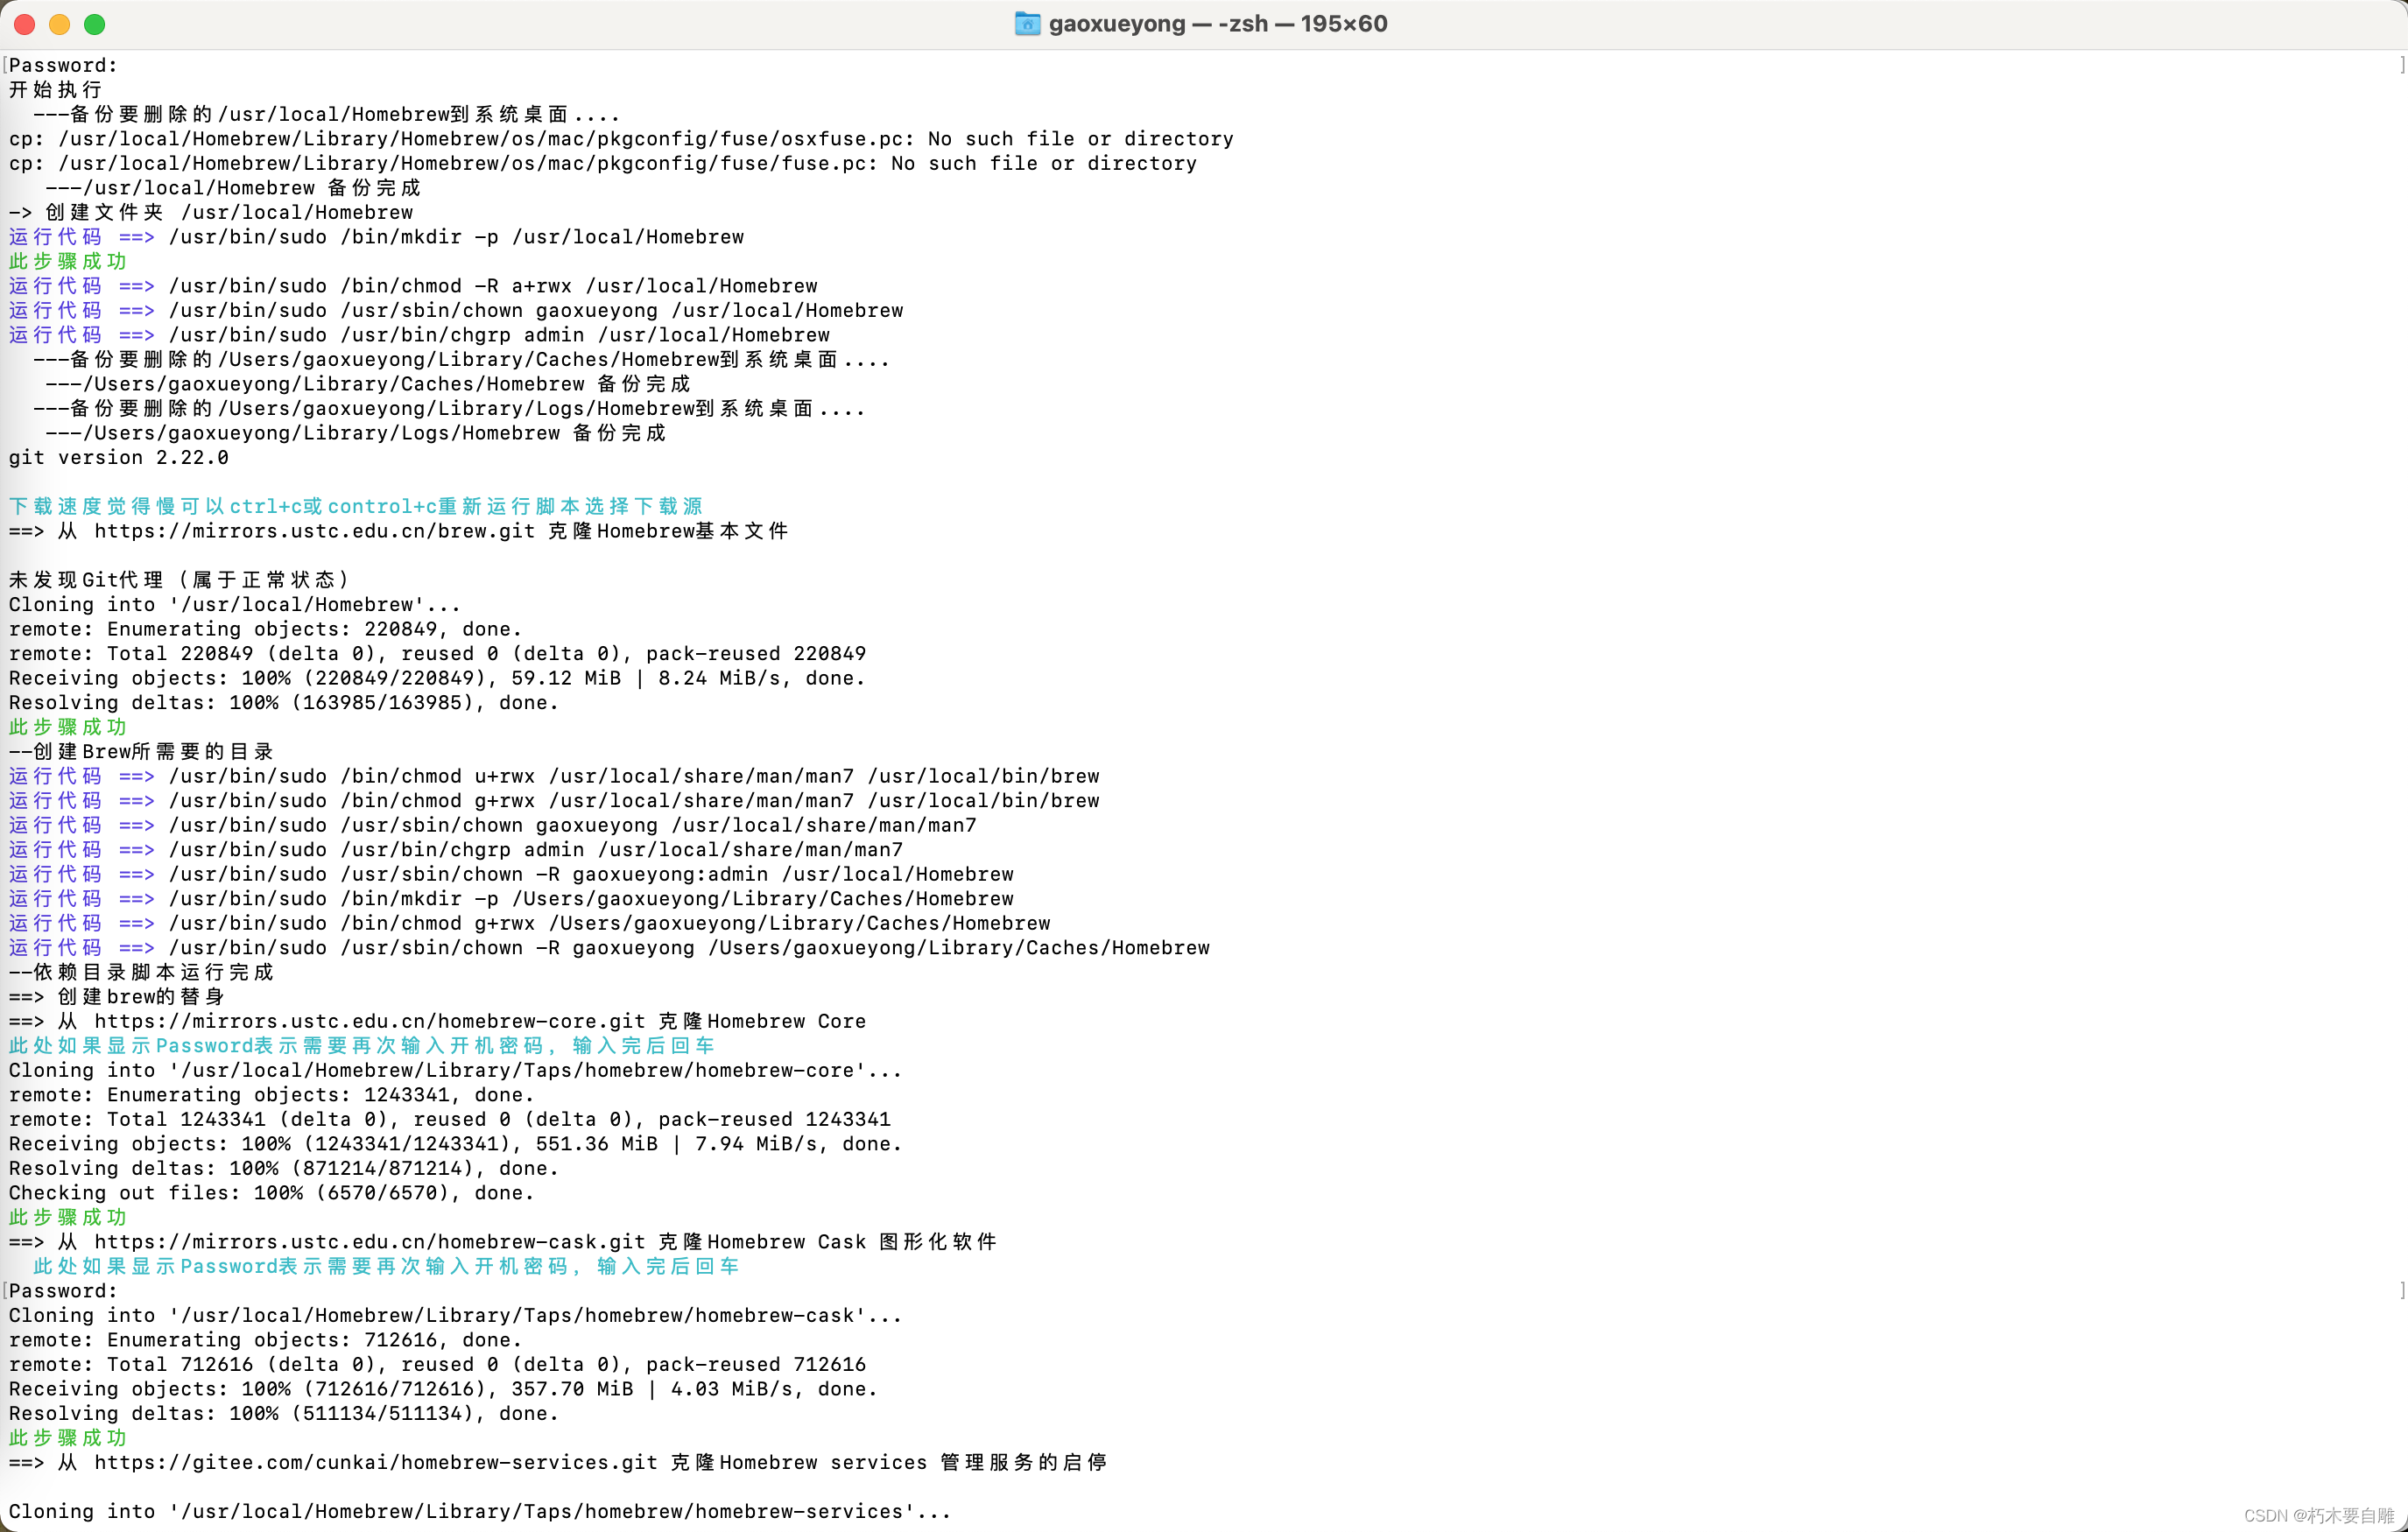Viewport: 2408px width, 1532px height.
Task: Click the yellow minimize window button
Action: click(60, 24)
